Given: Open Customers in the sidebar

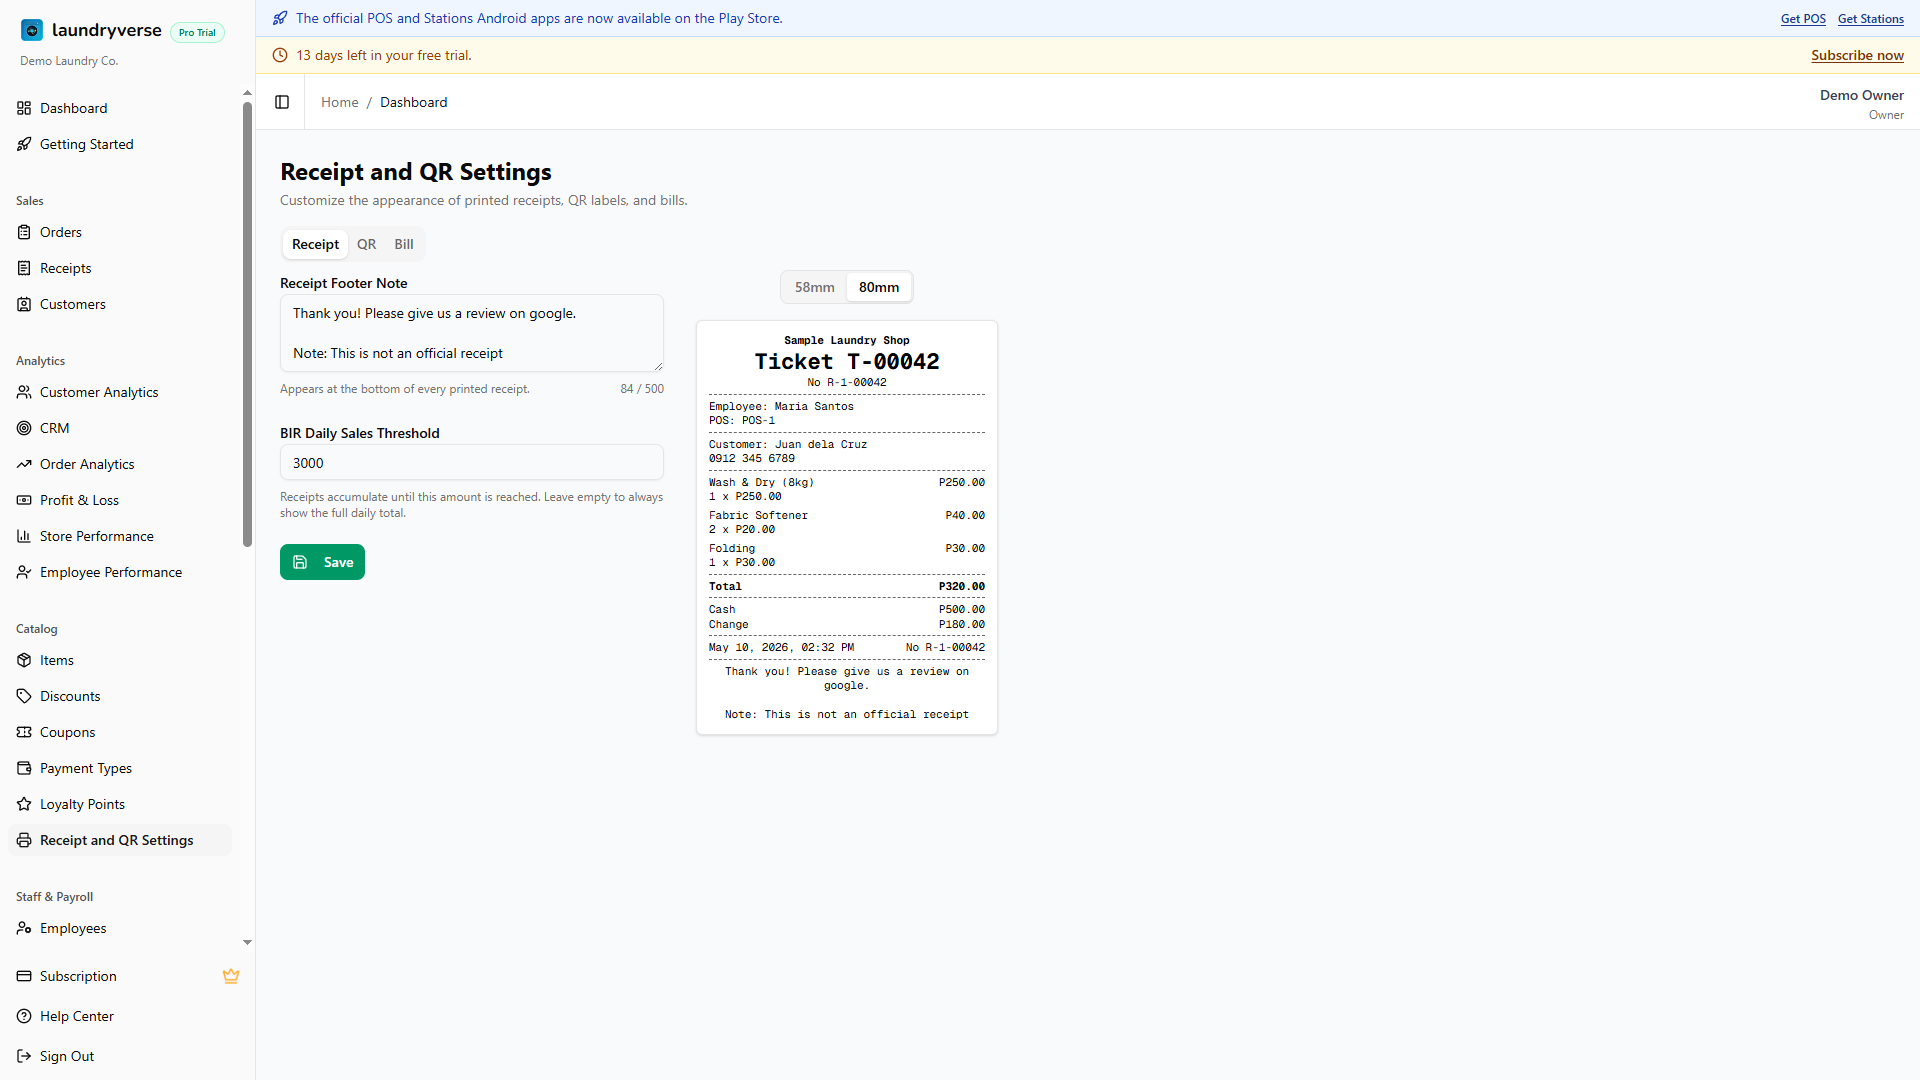Looking at the screenshot, I should pyautogui.click(x=120, y=304).
